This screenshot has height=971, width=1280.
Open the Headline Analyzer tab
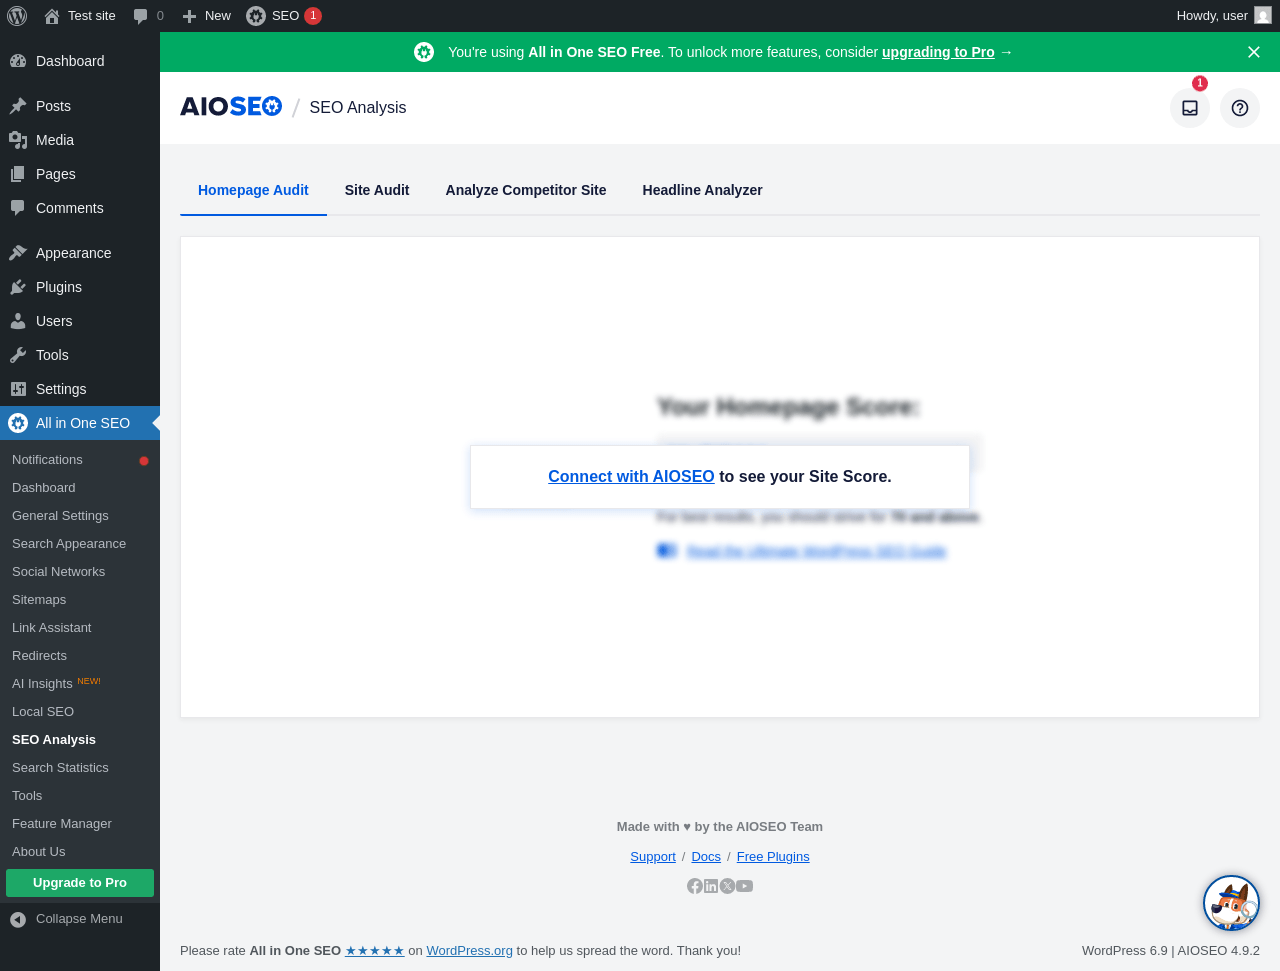[x=703, y=190]
